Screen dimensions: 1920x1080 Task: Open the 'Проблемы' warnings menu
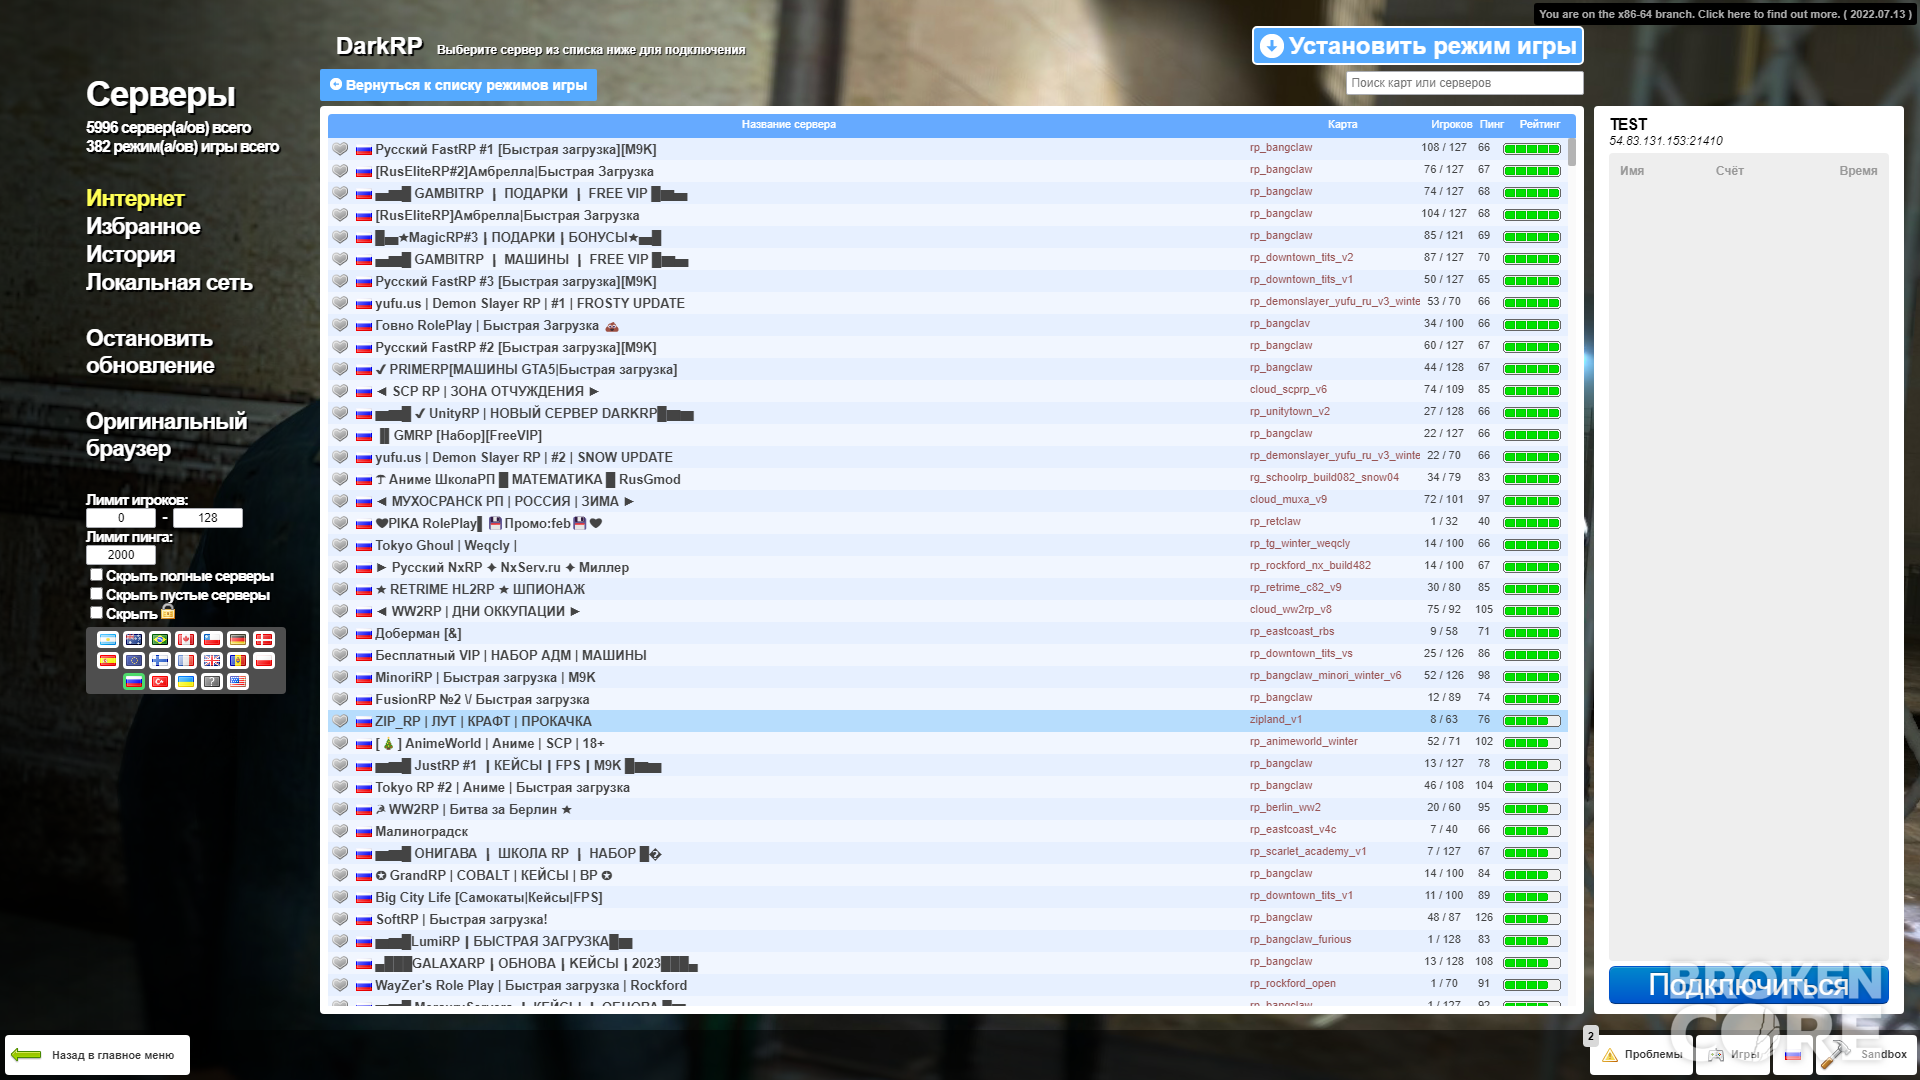1641,1055
